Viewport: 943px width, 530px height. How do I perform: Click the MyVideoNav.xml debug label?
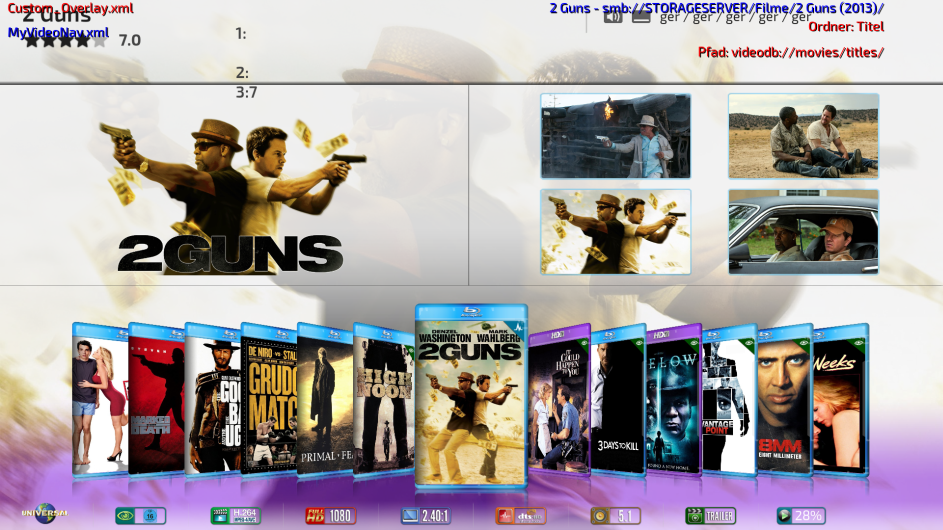coord(58,32)
